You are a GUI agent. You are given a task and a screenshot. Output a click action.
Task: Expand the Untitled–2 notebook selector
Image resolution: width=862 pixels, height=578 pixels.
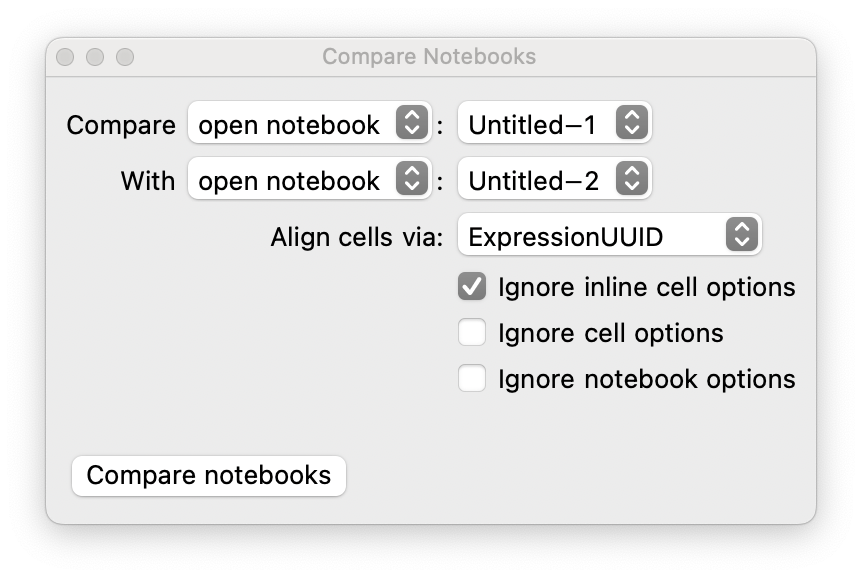pyautogui.click(x=554, y=180)
